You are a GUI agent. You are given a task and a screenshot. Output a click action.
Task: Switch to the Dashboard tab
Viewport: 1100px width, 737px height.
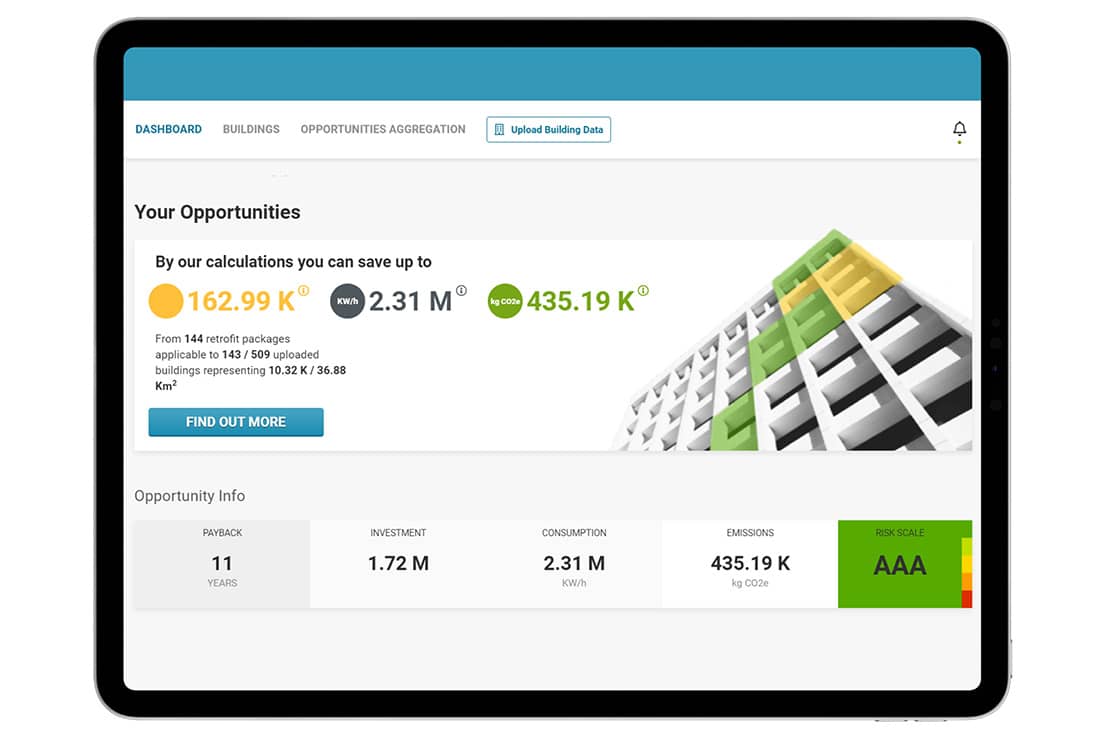click(168, 129)
